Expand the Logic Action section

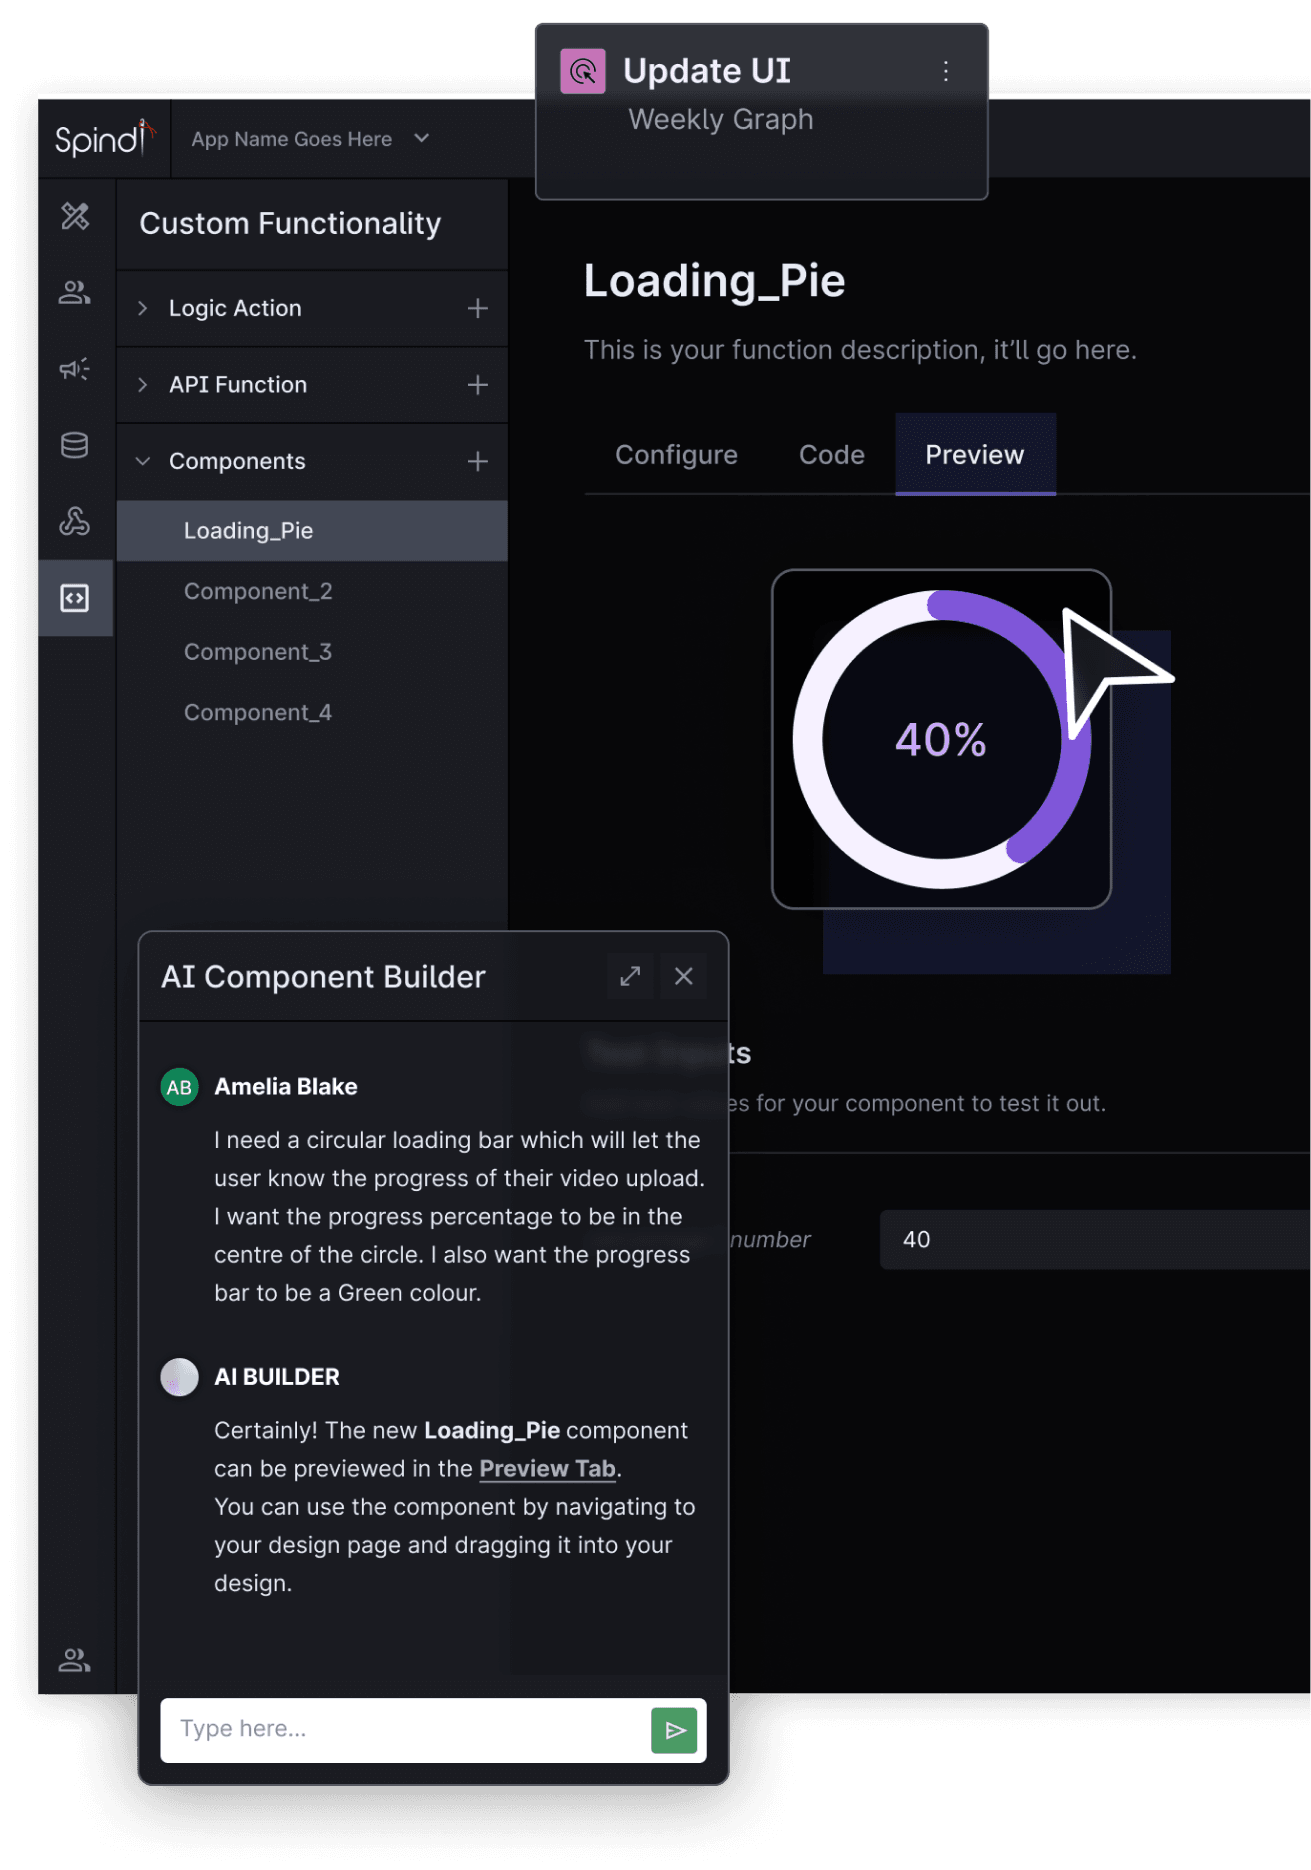click(143, 308)
